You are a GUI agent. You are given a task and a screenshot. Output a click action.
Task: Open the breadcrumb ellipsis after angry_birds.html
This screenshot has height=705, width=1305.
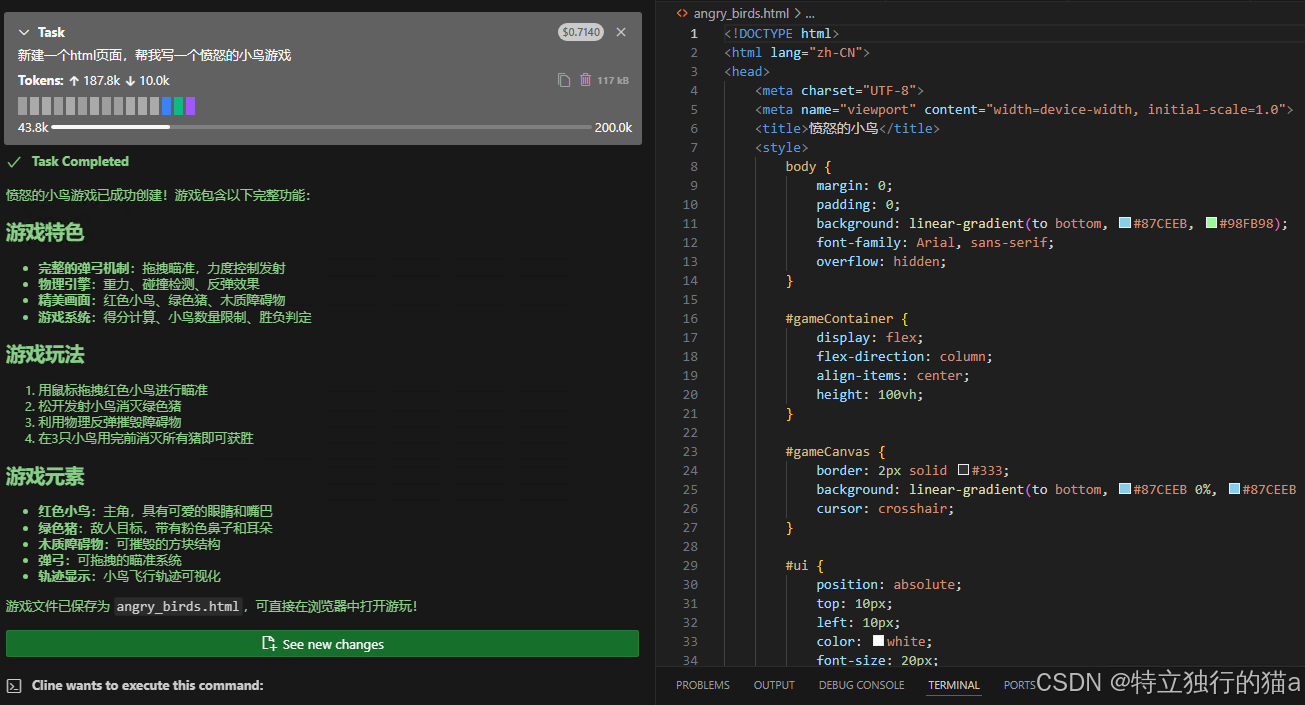click(810, 13)
